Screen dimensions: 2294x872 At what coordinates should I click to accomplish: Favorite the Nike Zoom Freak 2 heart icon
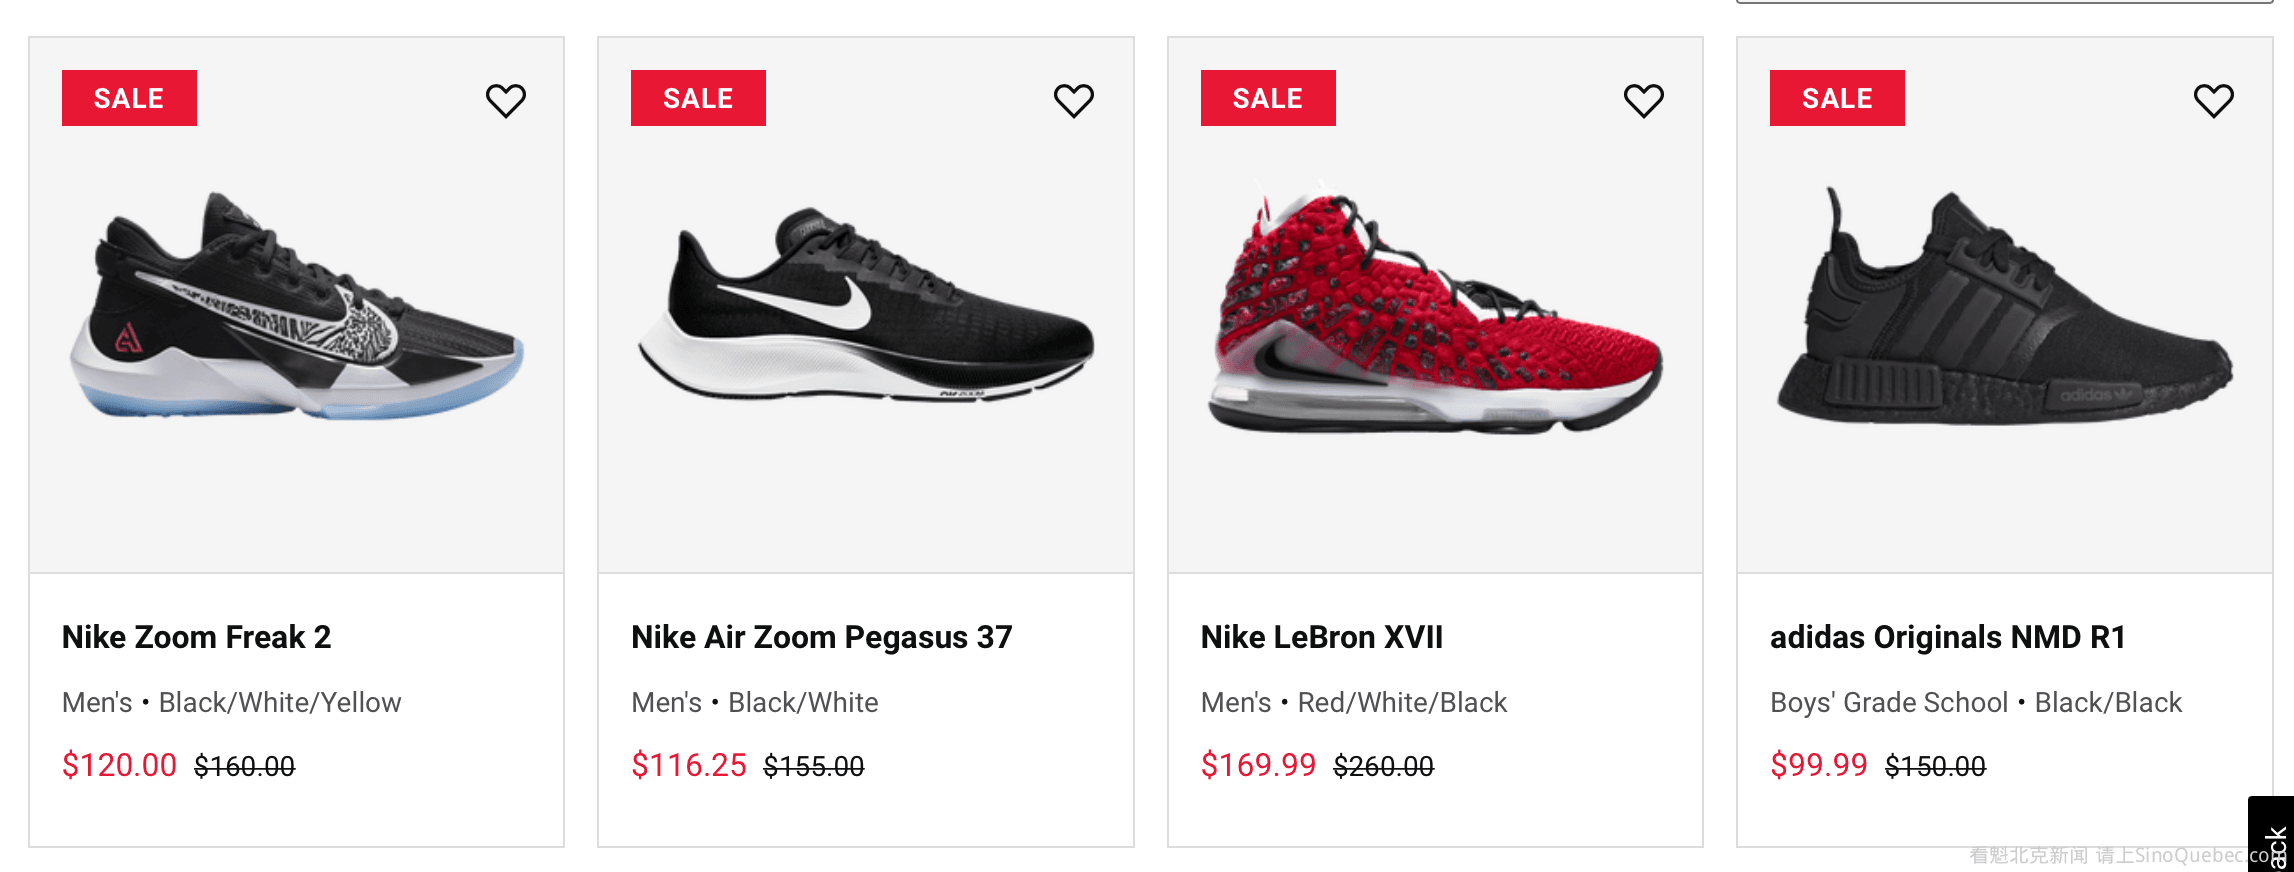[505, 100]
